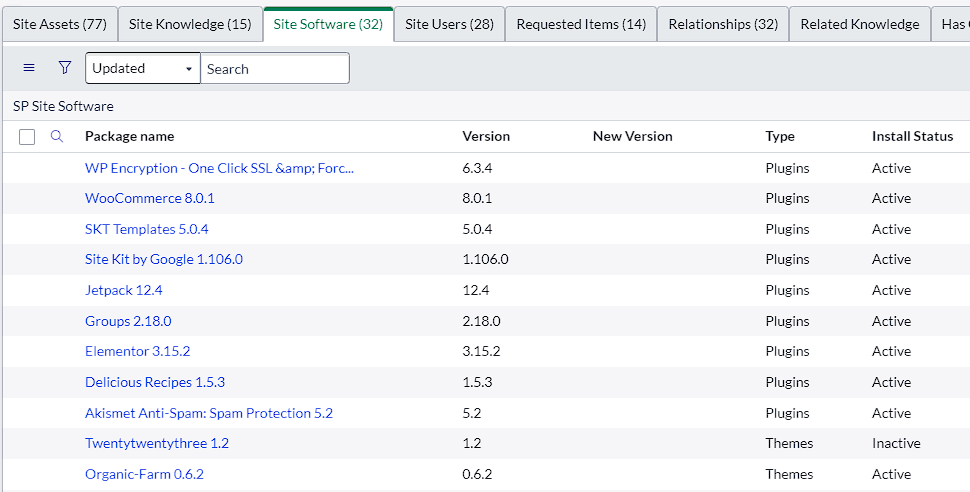Click Themes type in Twentytwentythree row
970x492 pixels.
point(789,444)
